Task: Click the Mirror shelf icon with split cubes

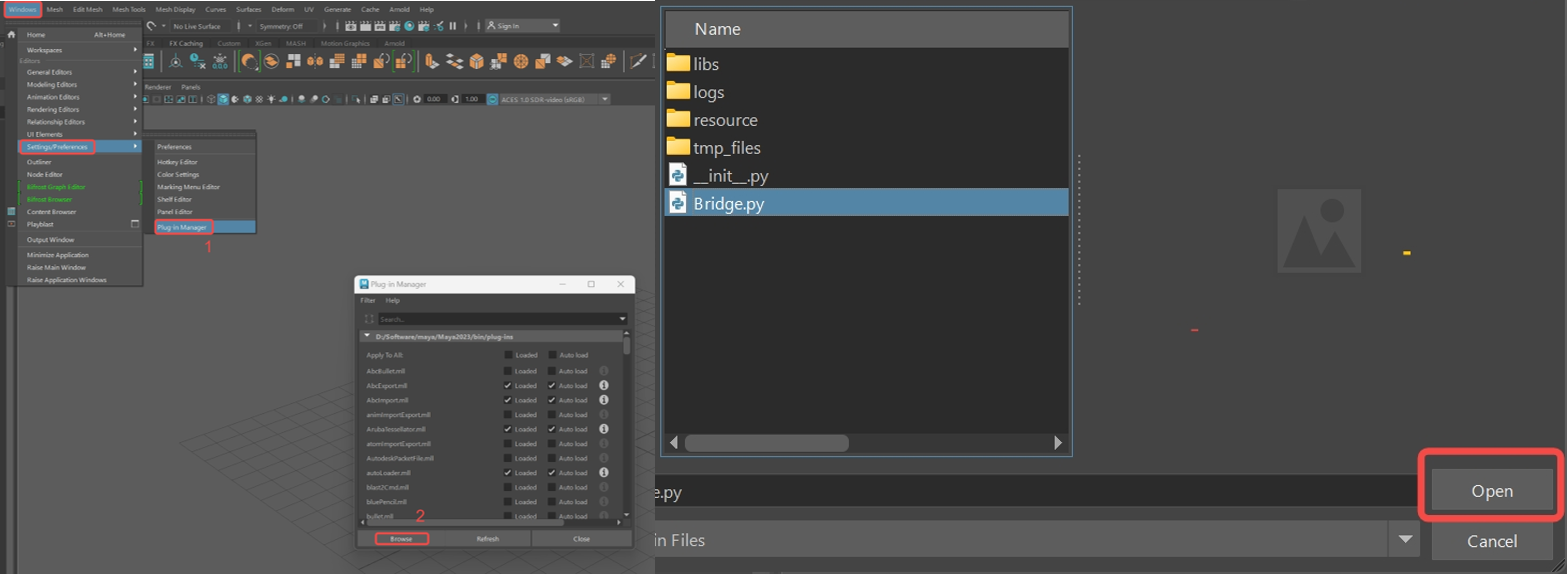Action: point(315,61)
